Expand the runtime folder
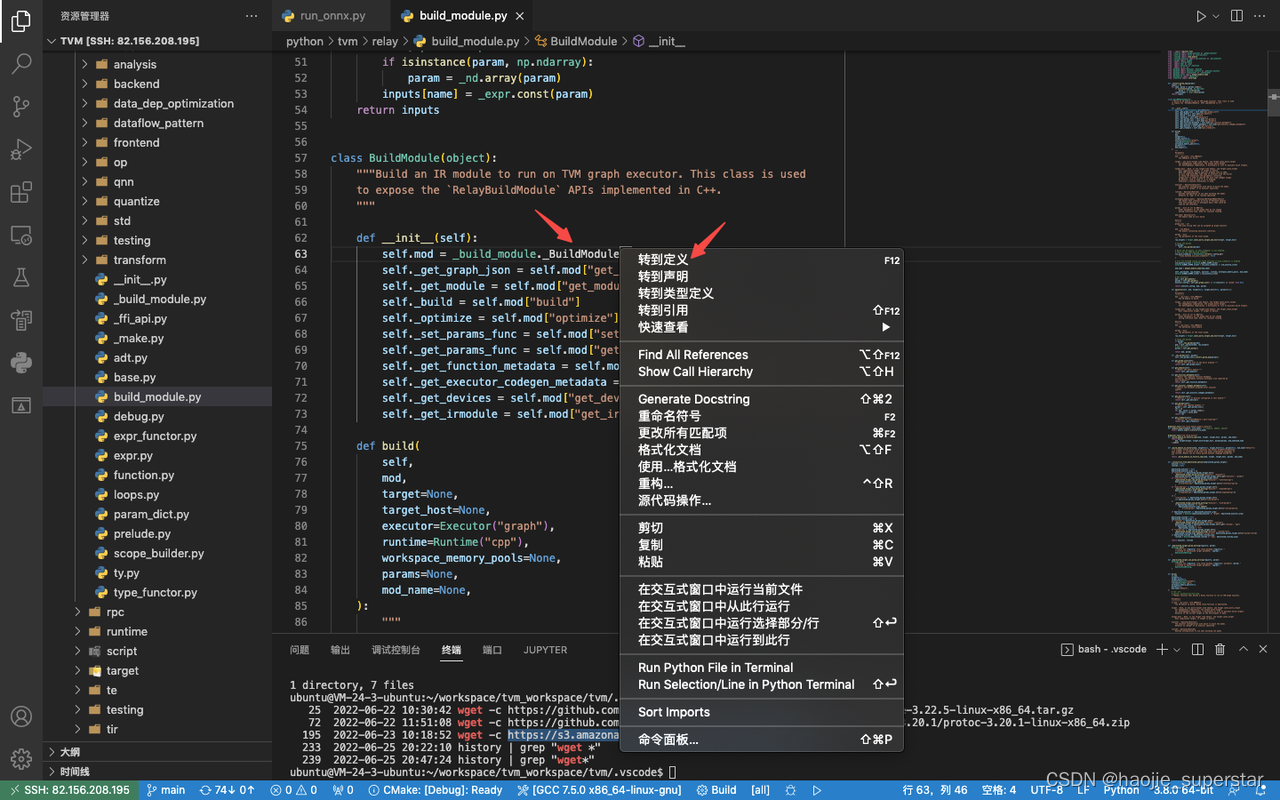This screenshot has width=1280, height=800. click(x=127, y=631)
